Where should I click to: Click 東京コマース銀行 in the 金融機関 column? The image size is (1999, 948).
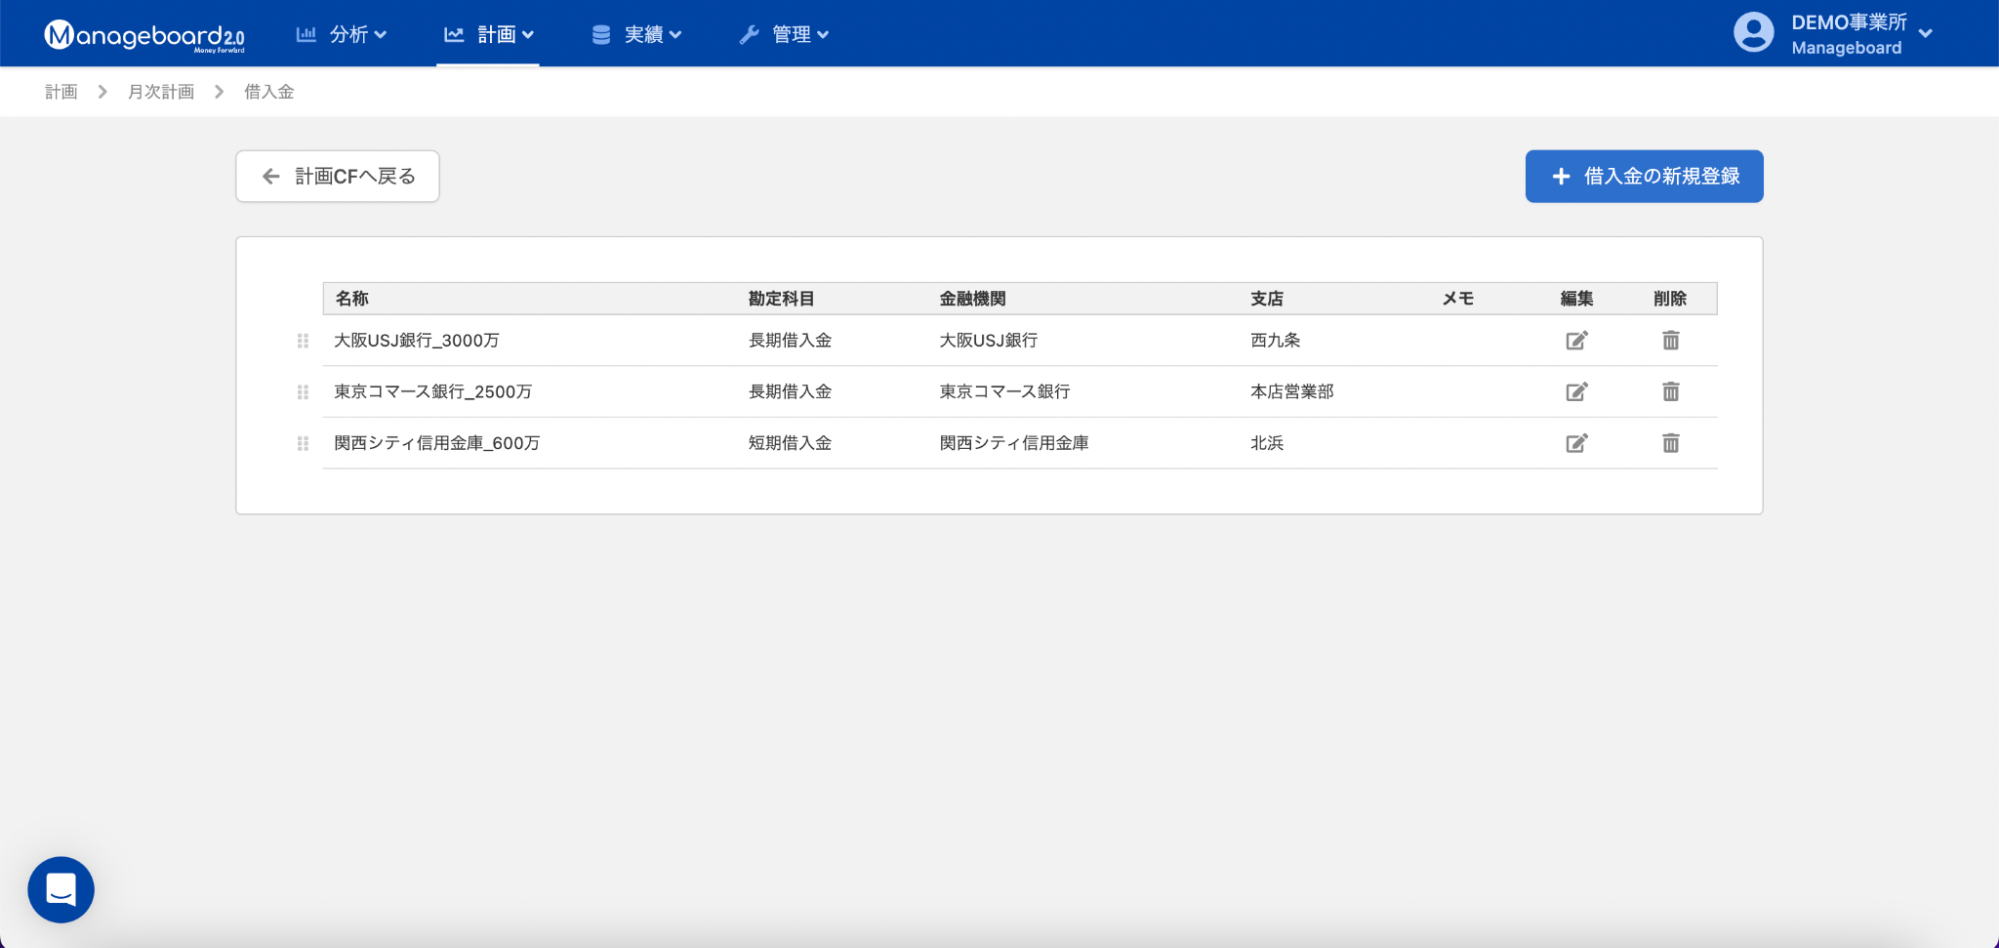tap(1005, 391)
